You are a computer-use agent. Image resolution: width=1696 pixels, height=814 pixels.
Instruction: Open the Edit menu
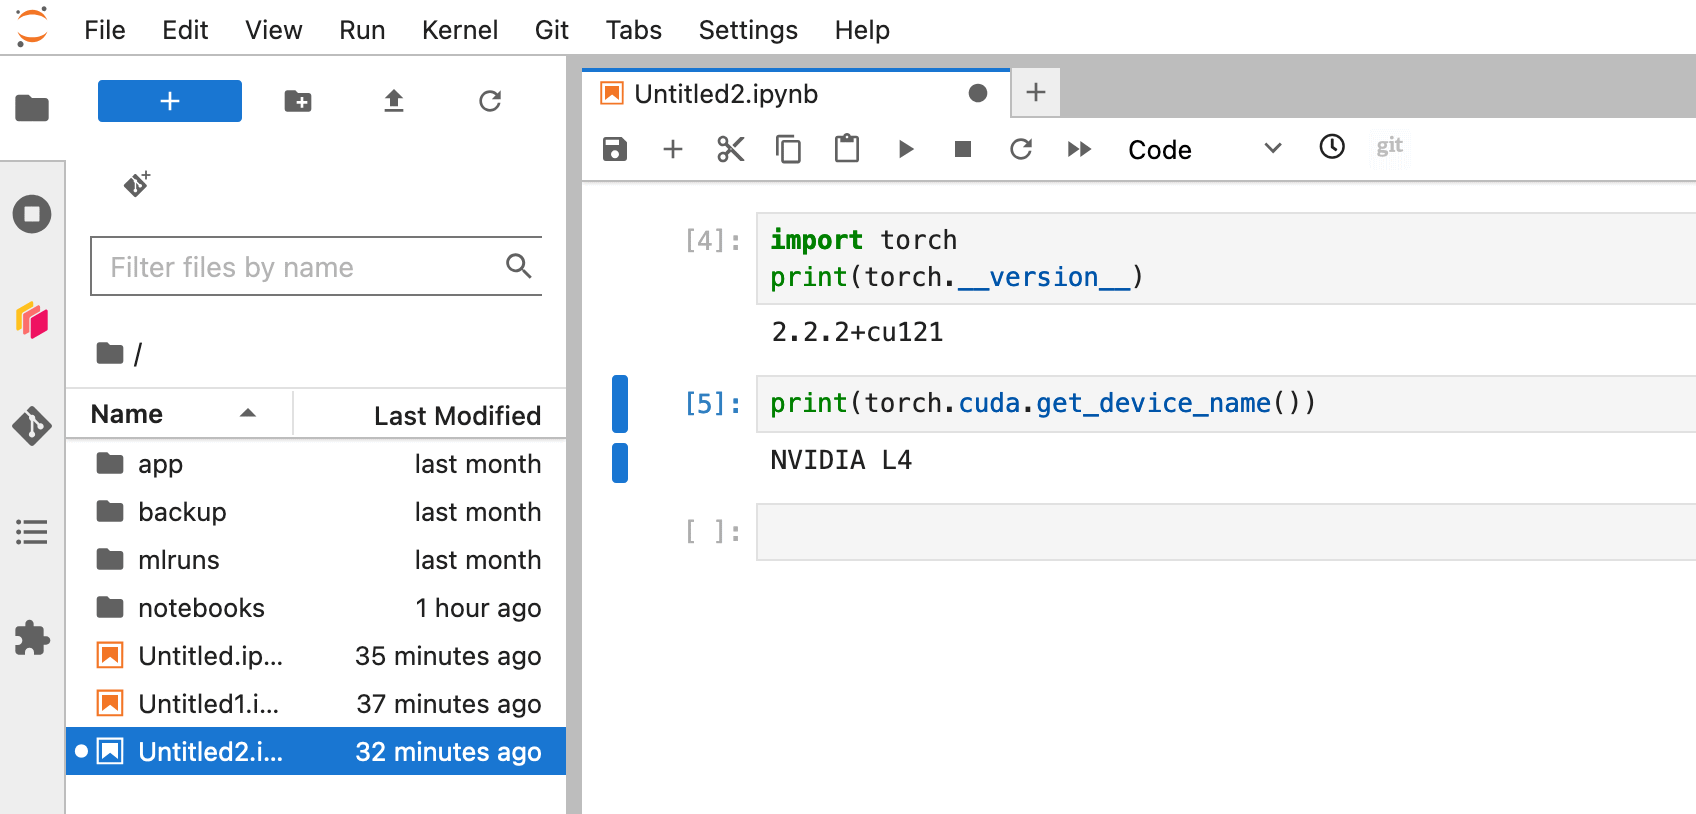(x=185, y=30)
